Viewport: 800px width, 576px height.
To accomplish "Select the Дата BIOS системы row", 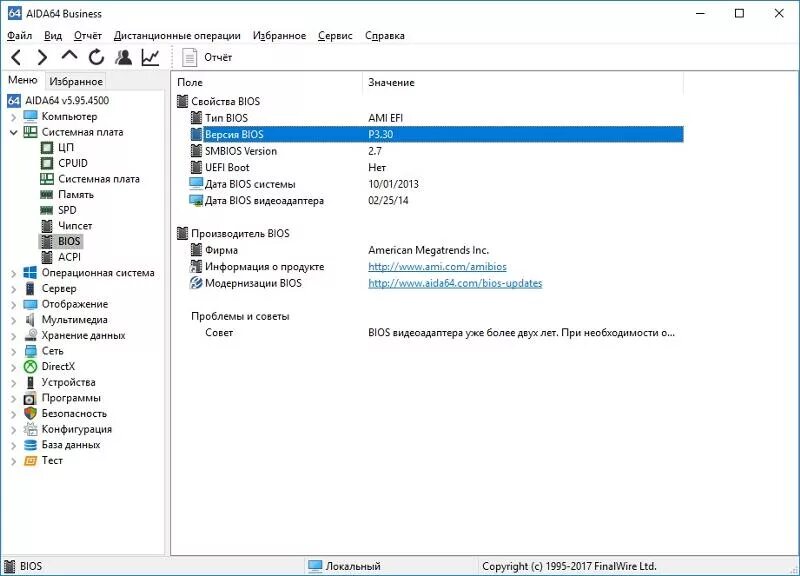I will [437, 184].
